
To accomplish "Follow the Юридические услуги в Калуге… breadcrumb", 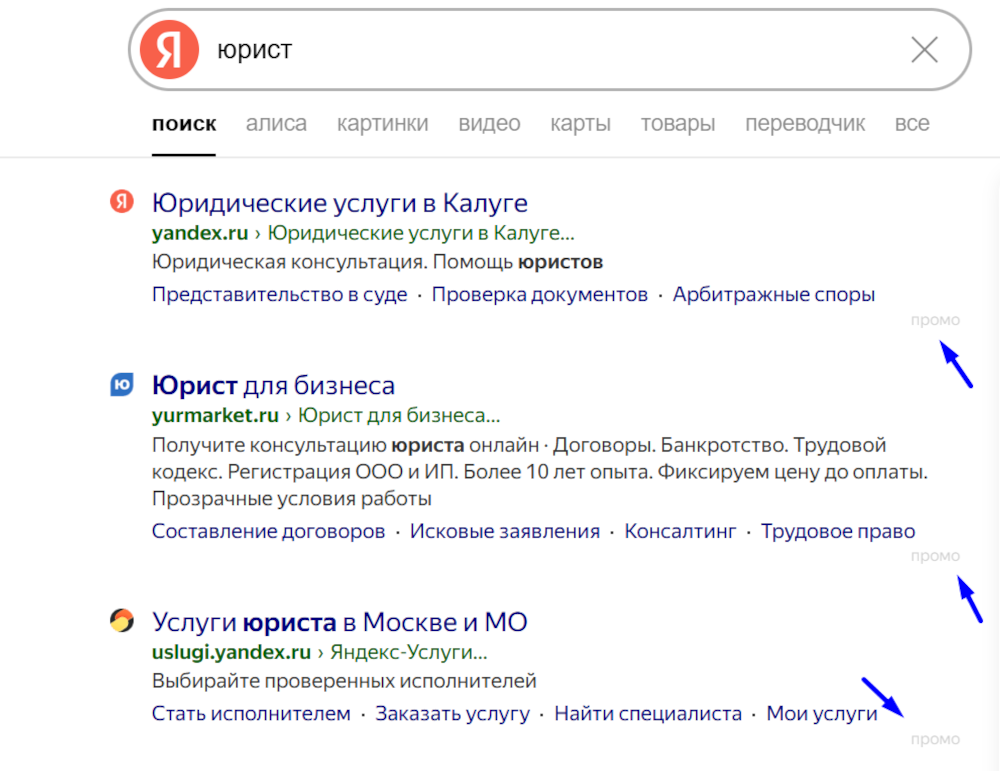I will pos(421,233).
